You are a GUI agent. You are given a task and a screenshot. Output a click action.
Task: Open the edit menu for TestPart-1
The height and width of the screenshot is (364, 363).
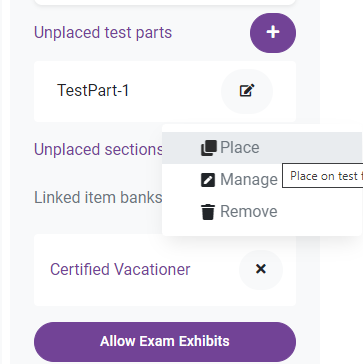247,91
